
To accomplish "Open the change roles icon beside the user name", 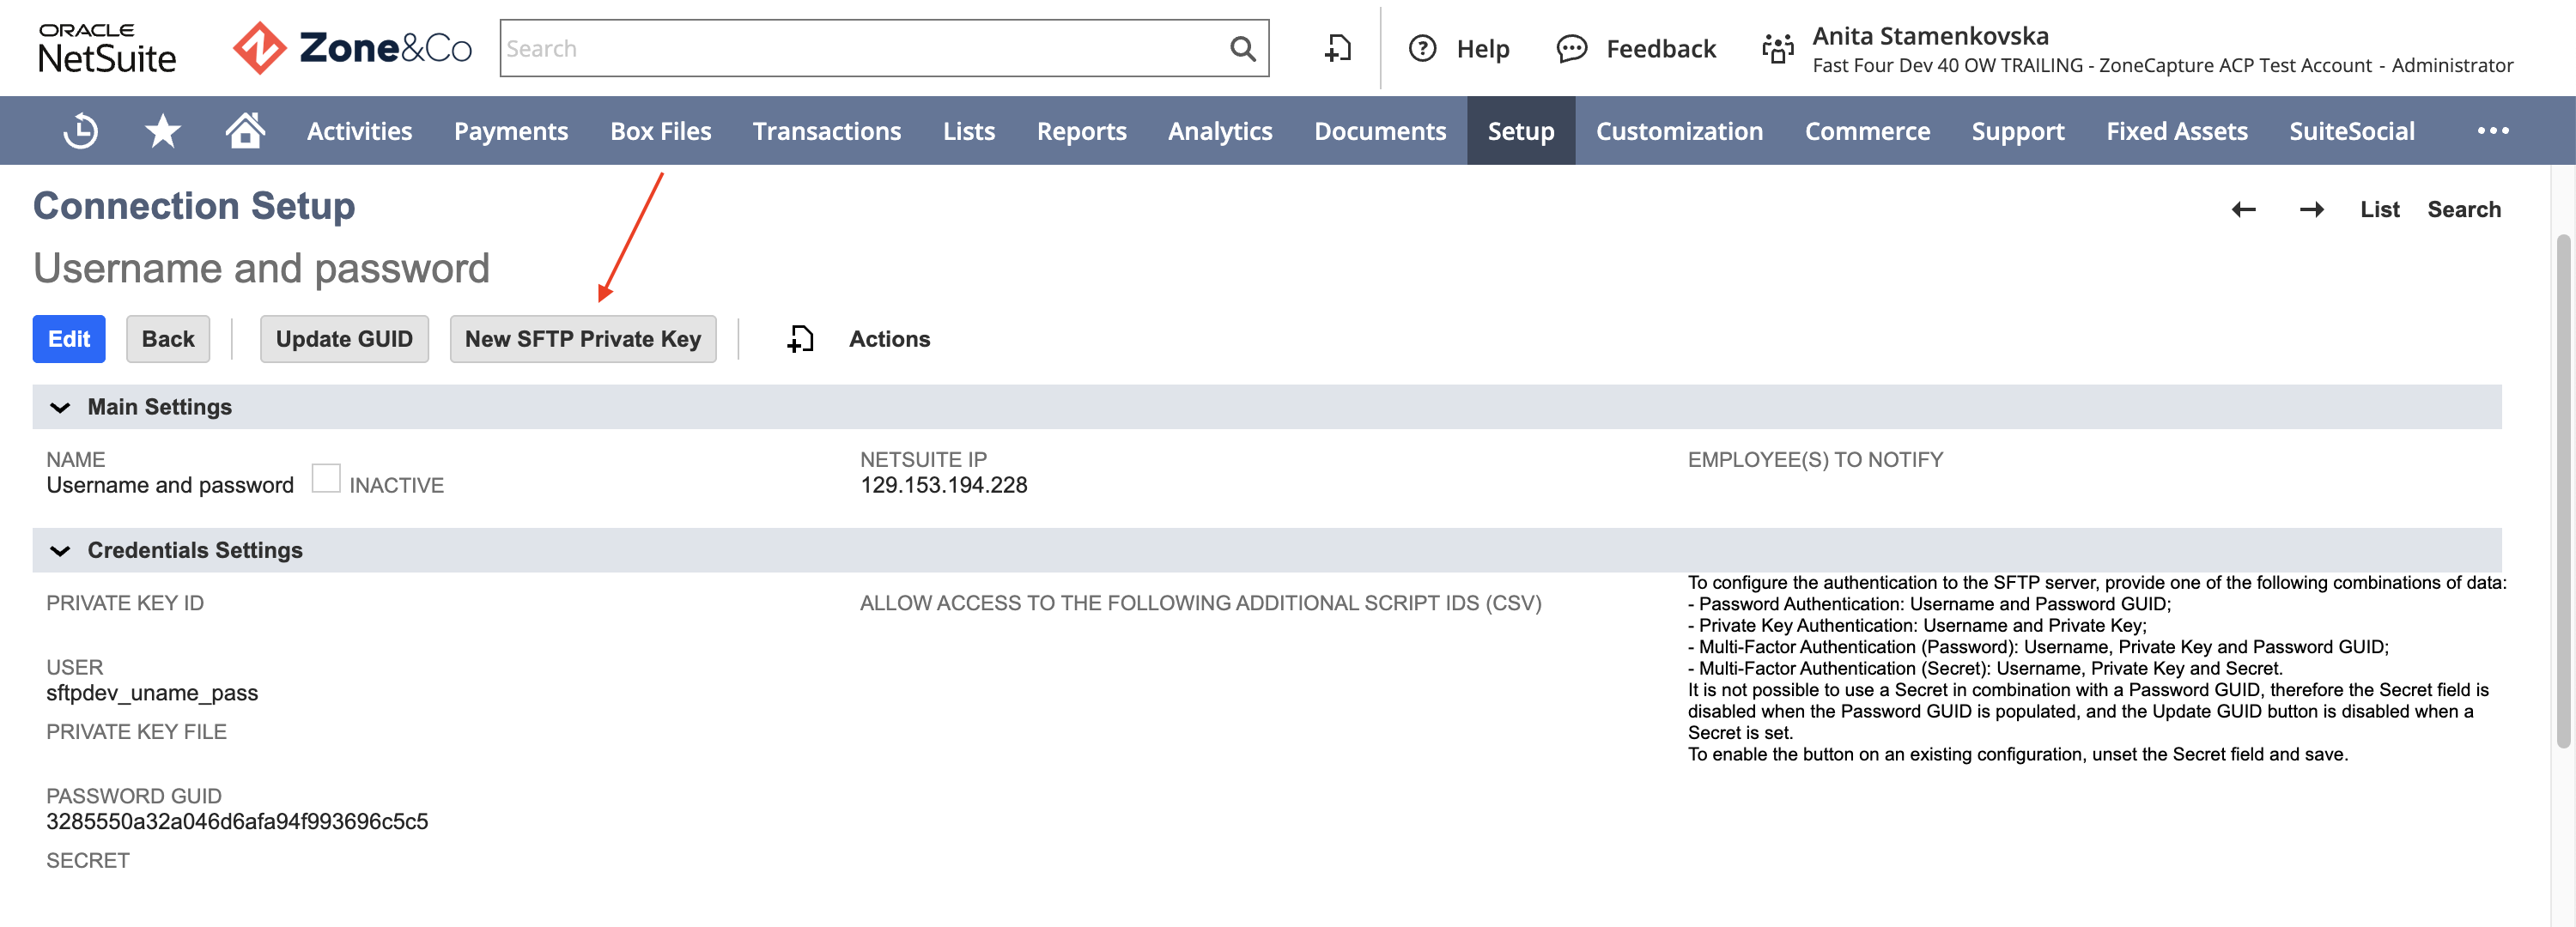I will [1777, 48].
